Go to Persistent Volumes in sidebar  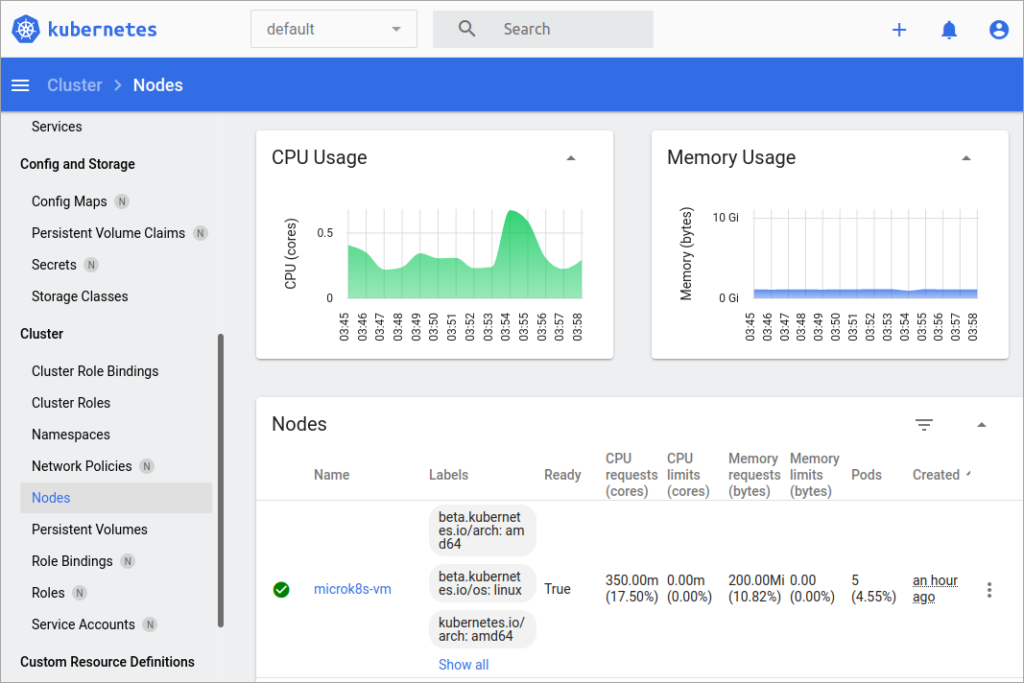89,529
